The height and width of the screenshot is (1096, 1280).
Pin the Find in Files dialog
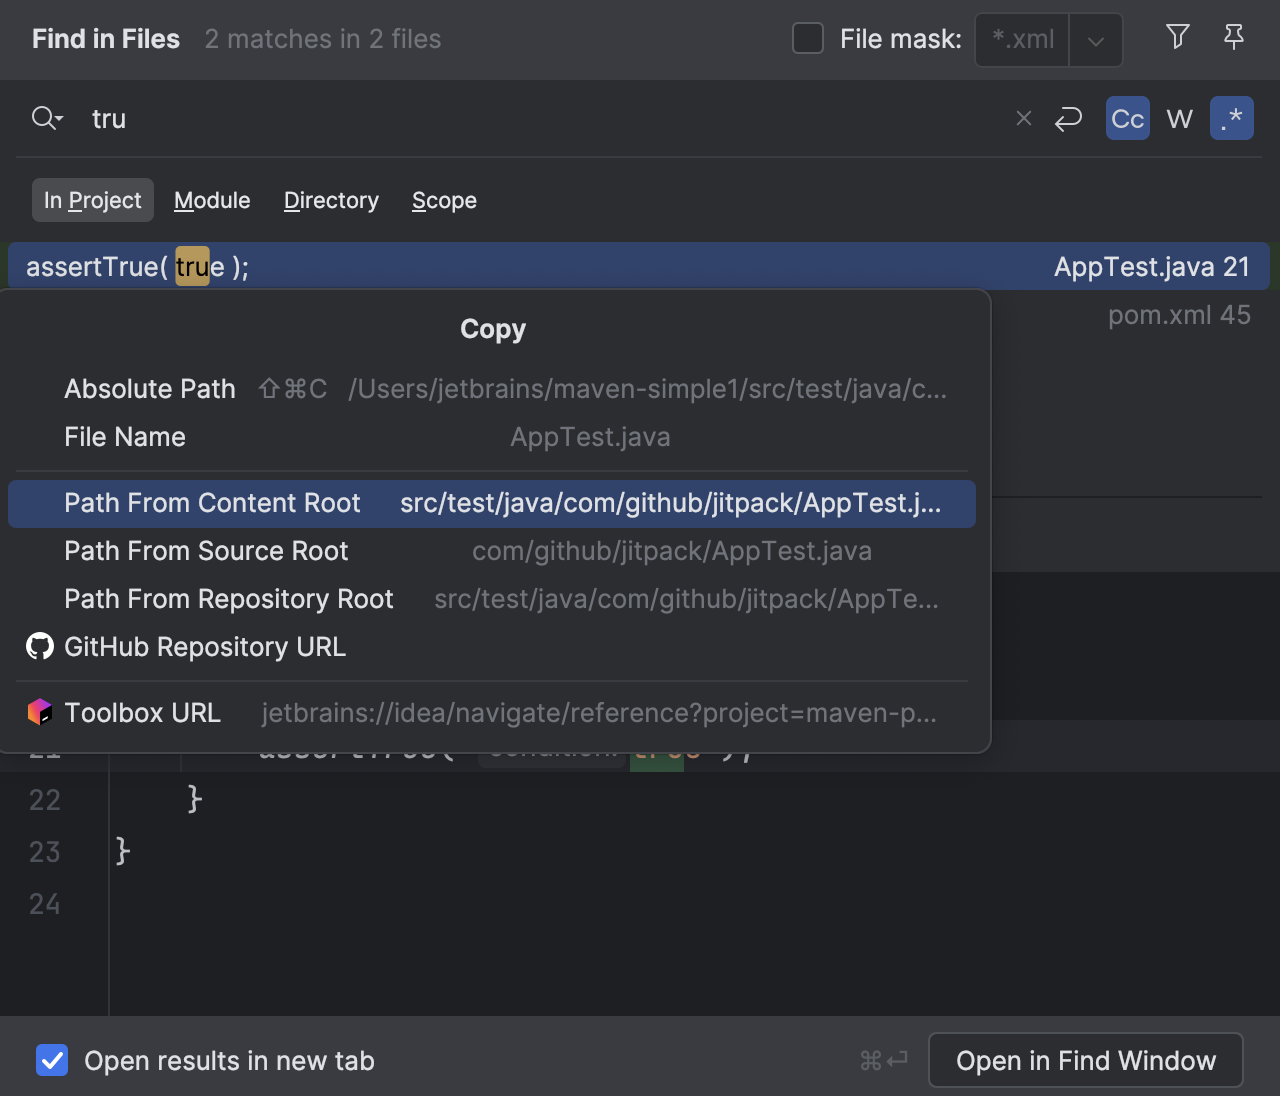(x=1234, y=38)
